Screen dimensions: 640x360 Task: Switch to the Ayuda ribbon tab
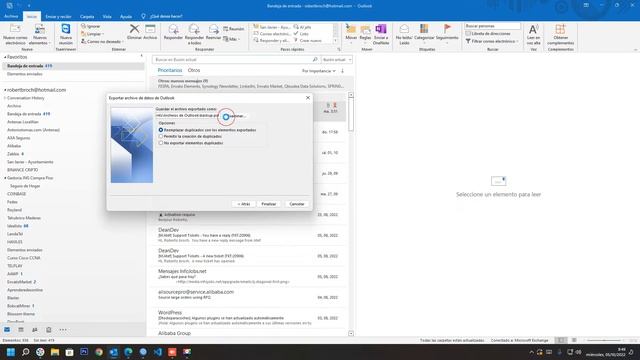click(126, 17)
